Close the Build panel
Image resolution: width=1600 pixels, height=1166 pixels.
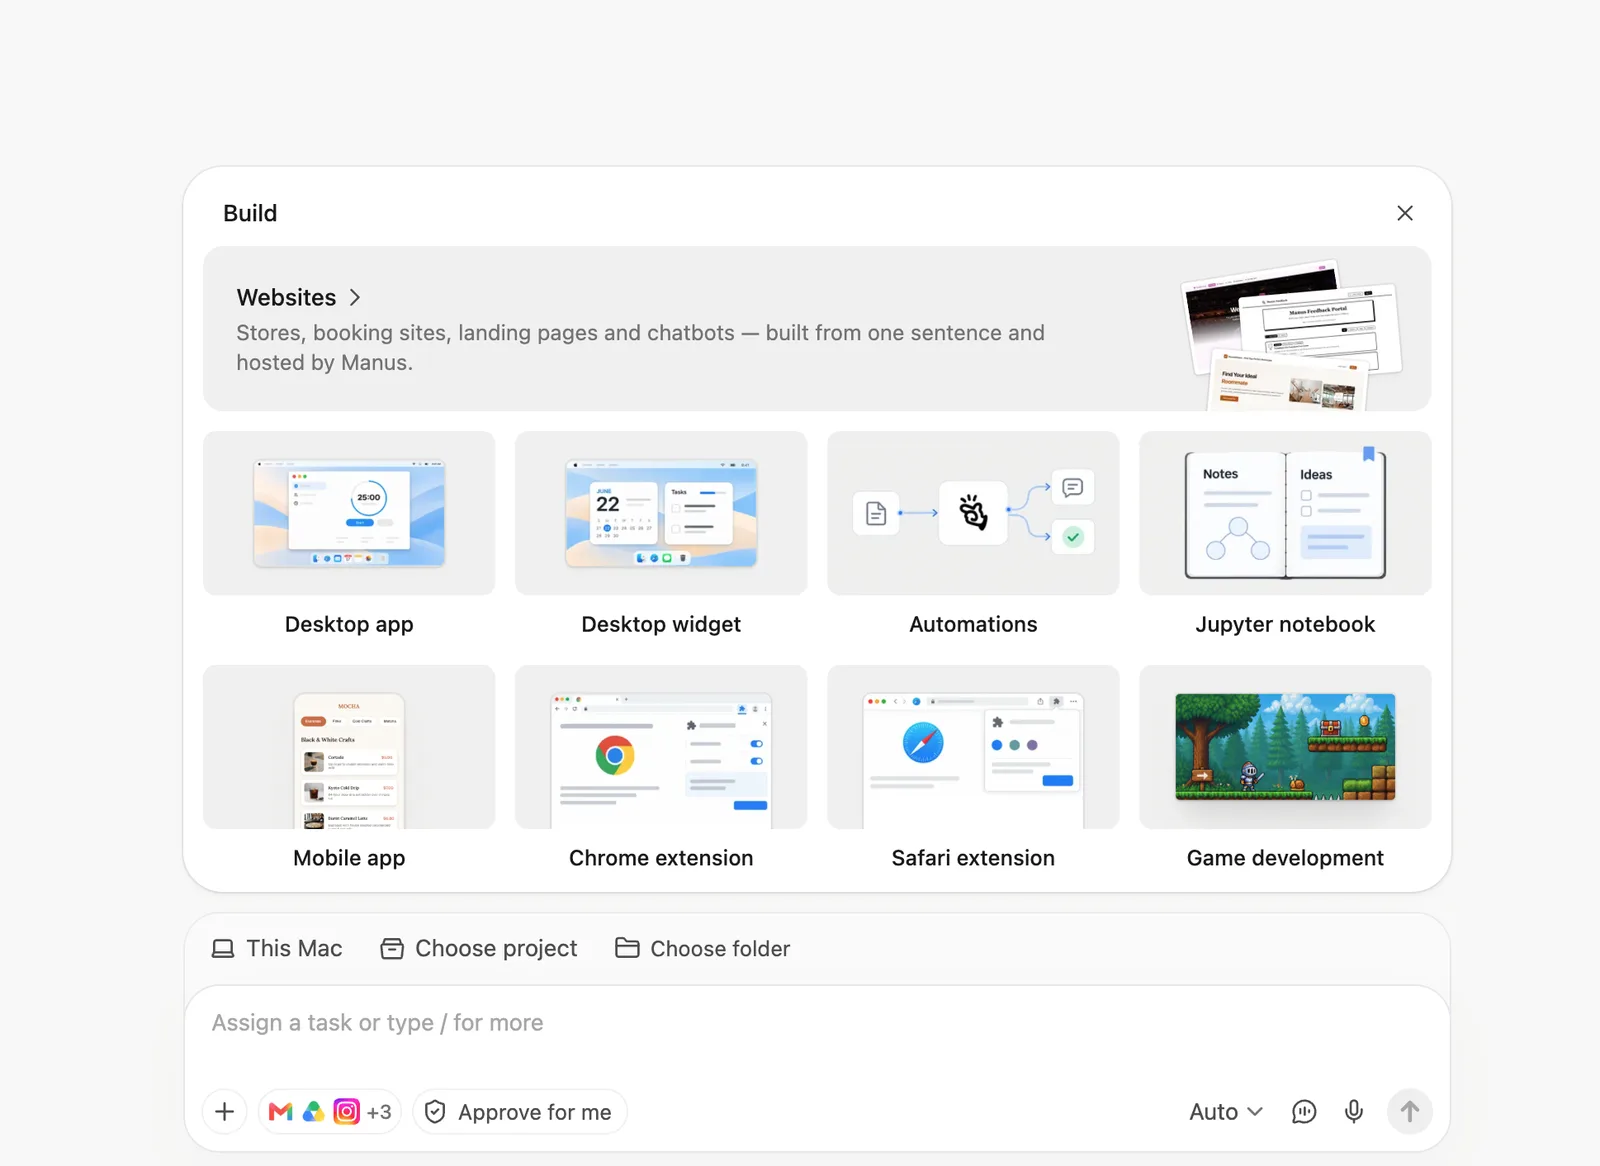(x=1404, y=213)
